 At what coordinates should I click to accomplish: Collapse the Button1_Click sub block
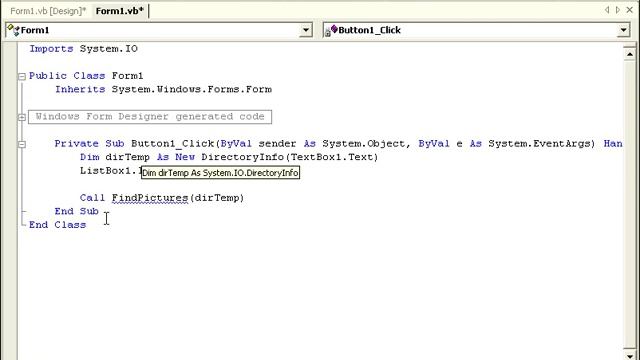(22, 144)
